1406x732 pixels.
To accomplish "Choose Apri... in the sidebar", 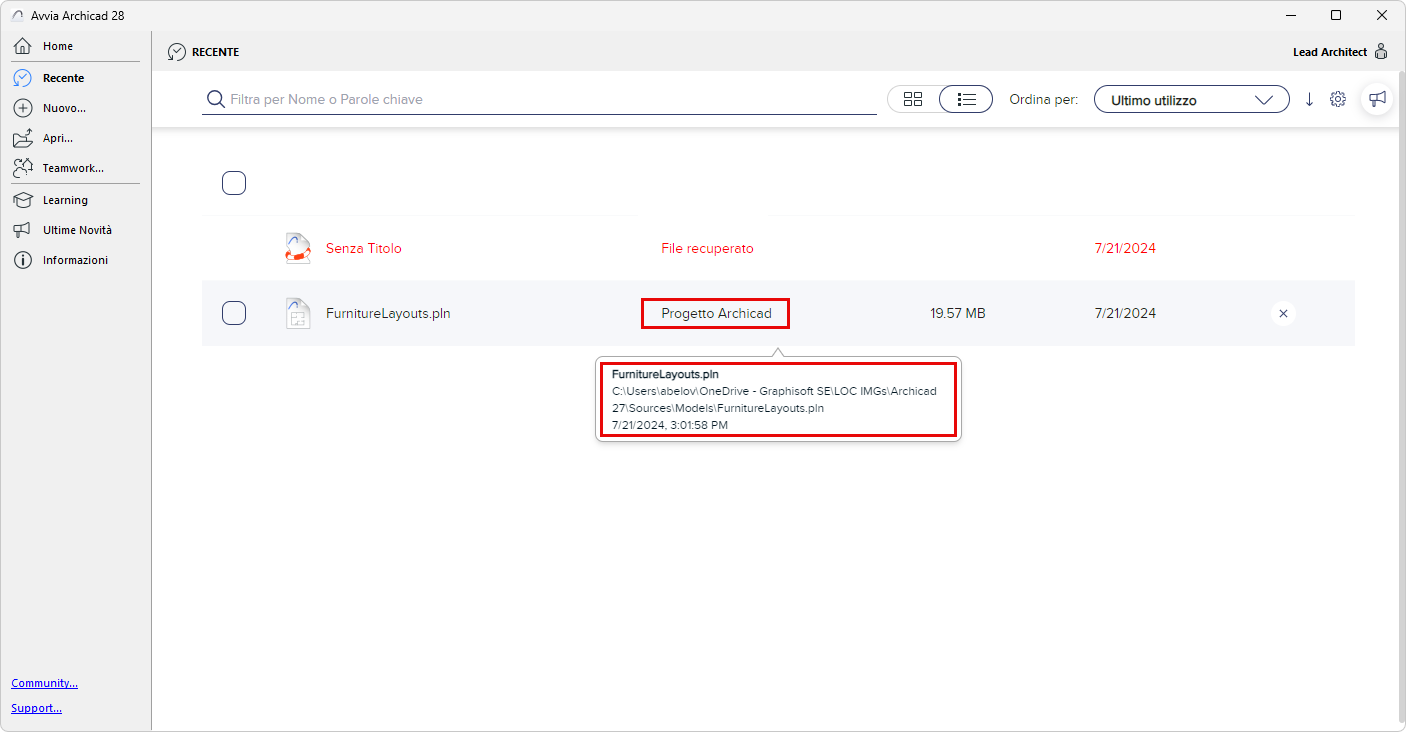I will tap(58, 138).
